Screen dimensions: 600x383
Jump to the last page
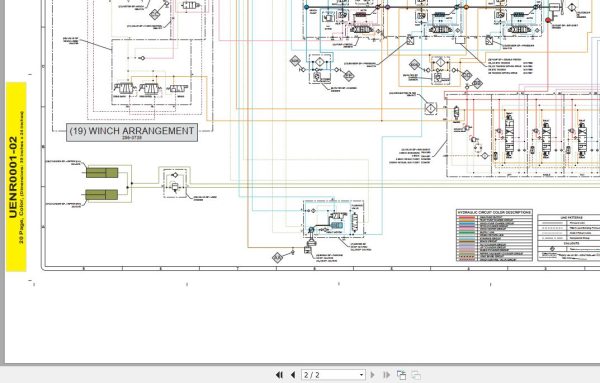(386, 375)
